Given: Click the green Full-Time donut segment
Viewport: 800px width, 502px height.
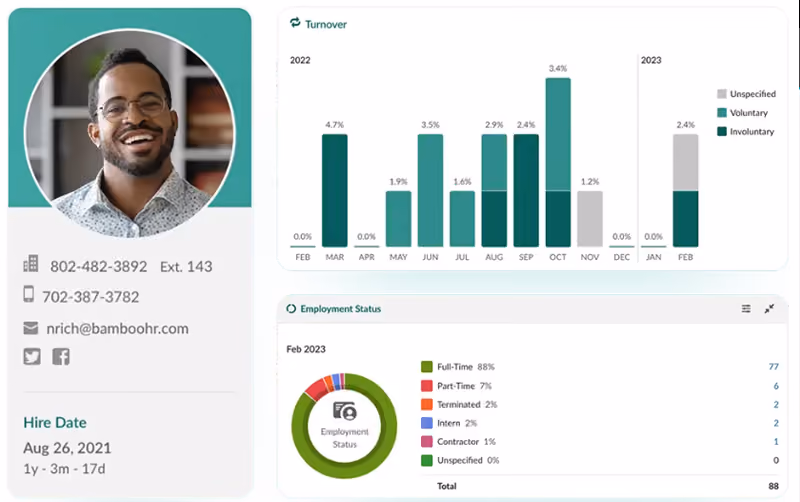Looking at the screenshot, I should [x=344, y=470].
